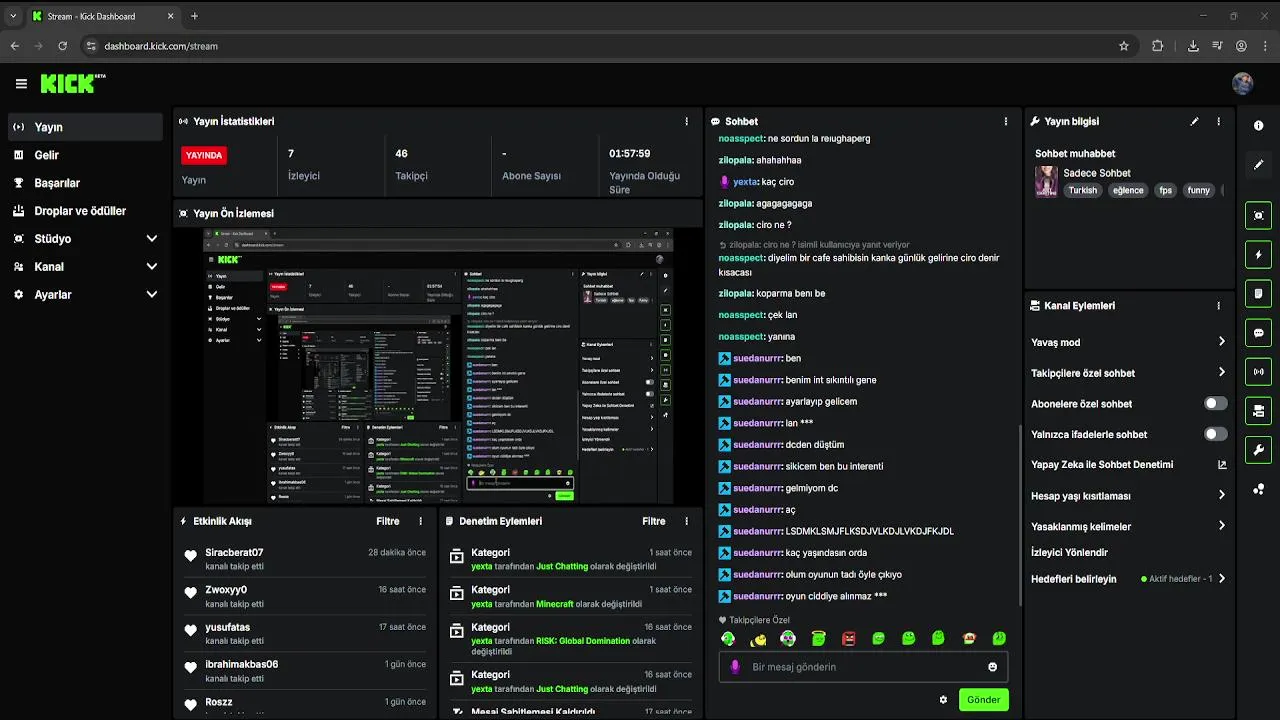This screenshot has height=720, width=1280.
Task: Toggle the stream preview widget icon
Action: coord(1258,215)
